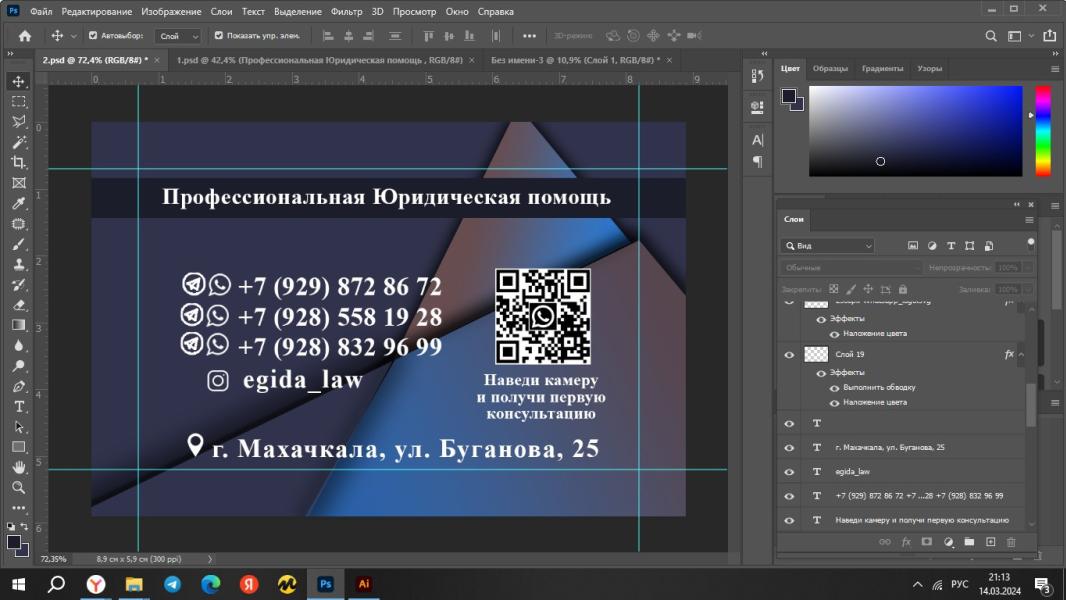
Task: Select the Rectangular Marquee tool
Action: [x=18, y=102]
